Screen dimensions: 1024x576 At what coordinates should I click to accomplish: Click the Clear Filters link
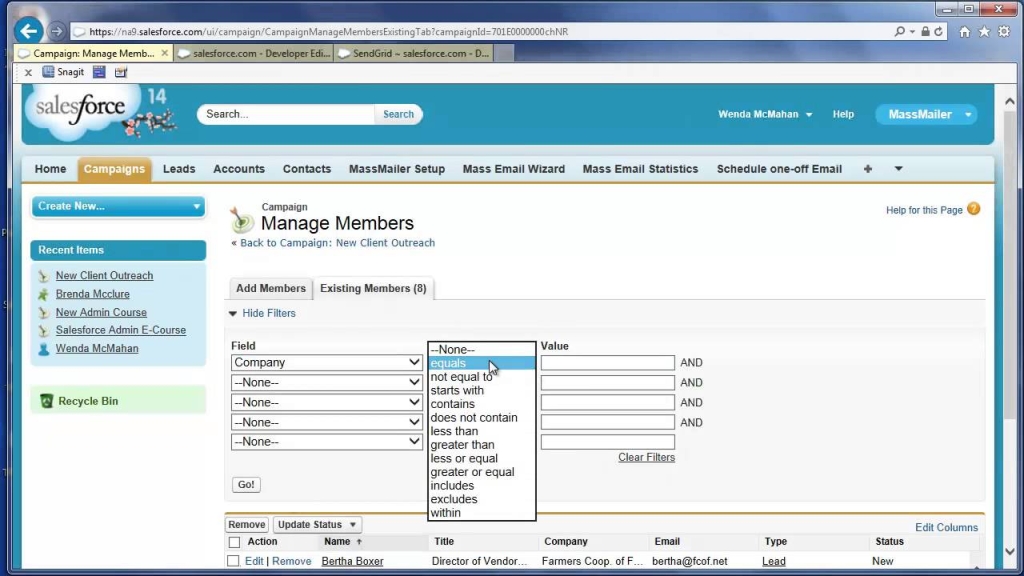[x=648, y=457]
